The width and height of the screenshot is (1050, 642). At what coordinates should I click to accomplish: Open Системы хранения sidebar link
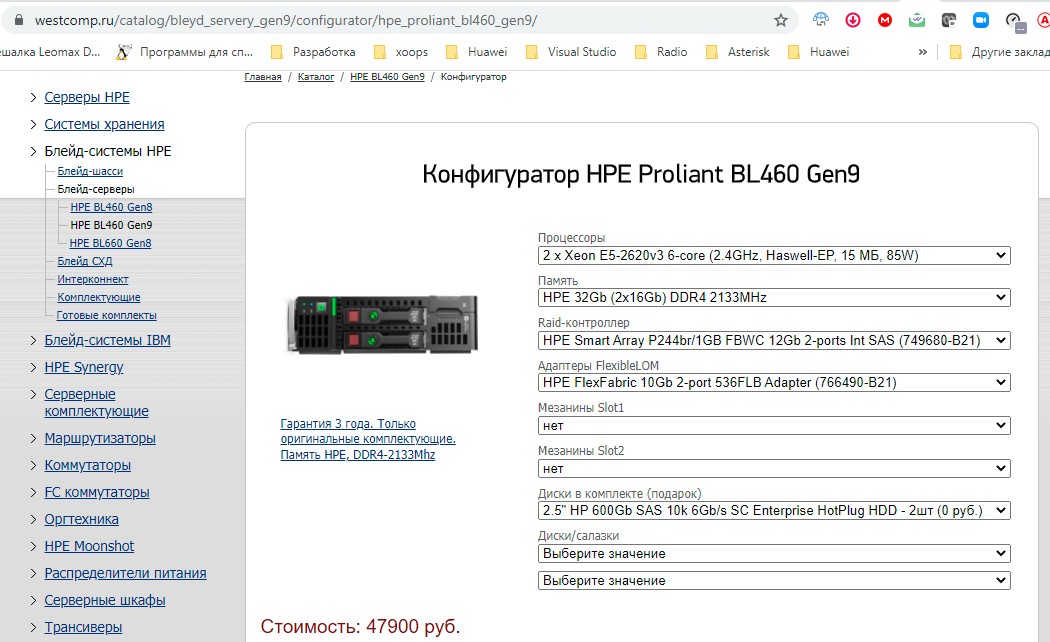click(104, 125)
